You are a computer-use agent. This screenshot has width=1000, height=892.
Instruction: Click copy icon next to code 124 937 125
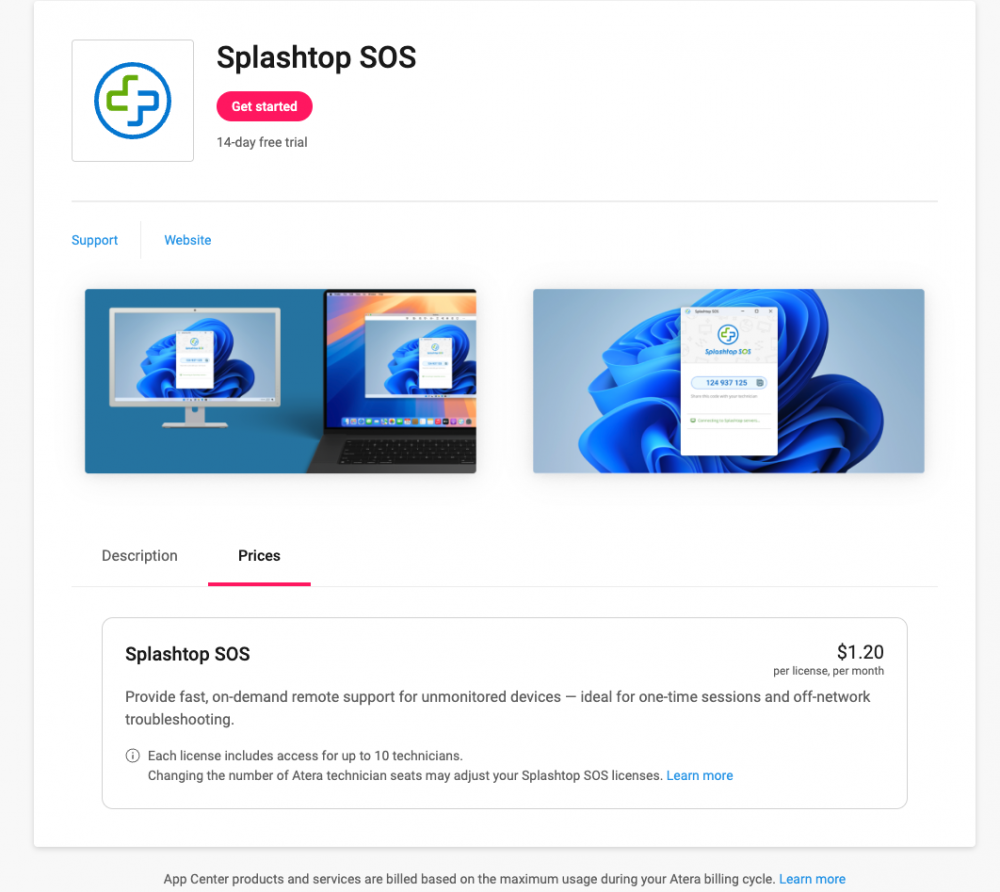760,383
